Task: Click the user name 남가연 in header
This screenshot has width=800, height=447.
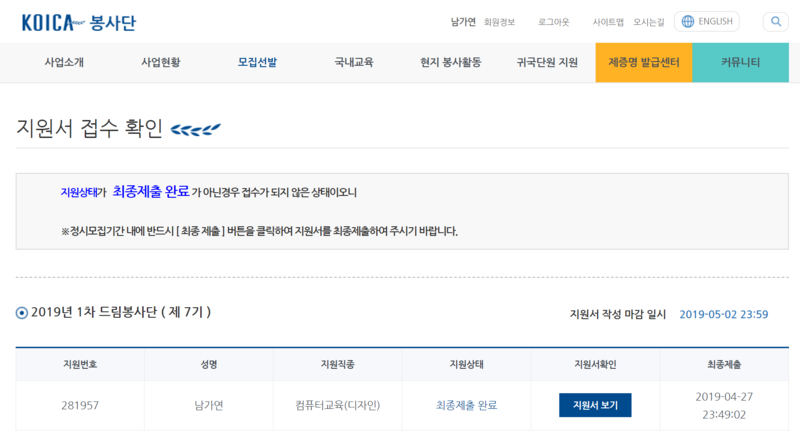Action: tap(463, 22)
